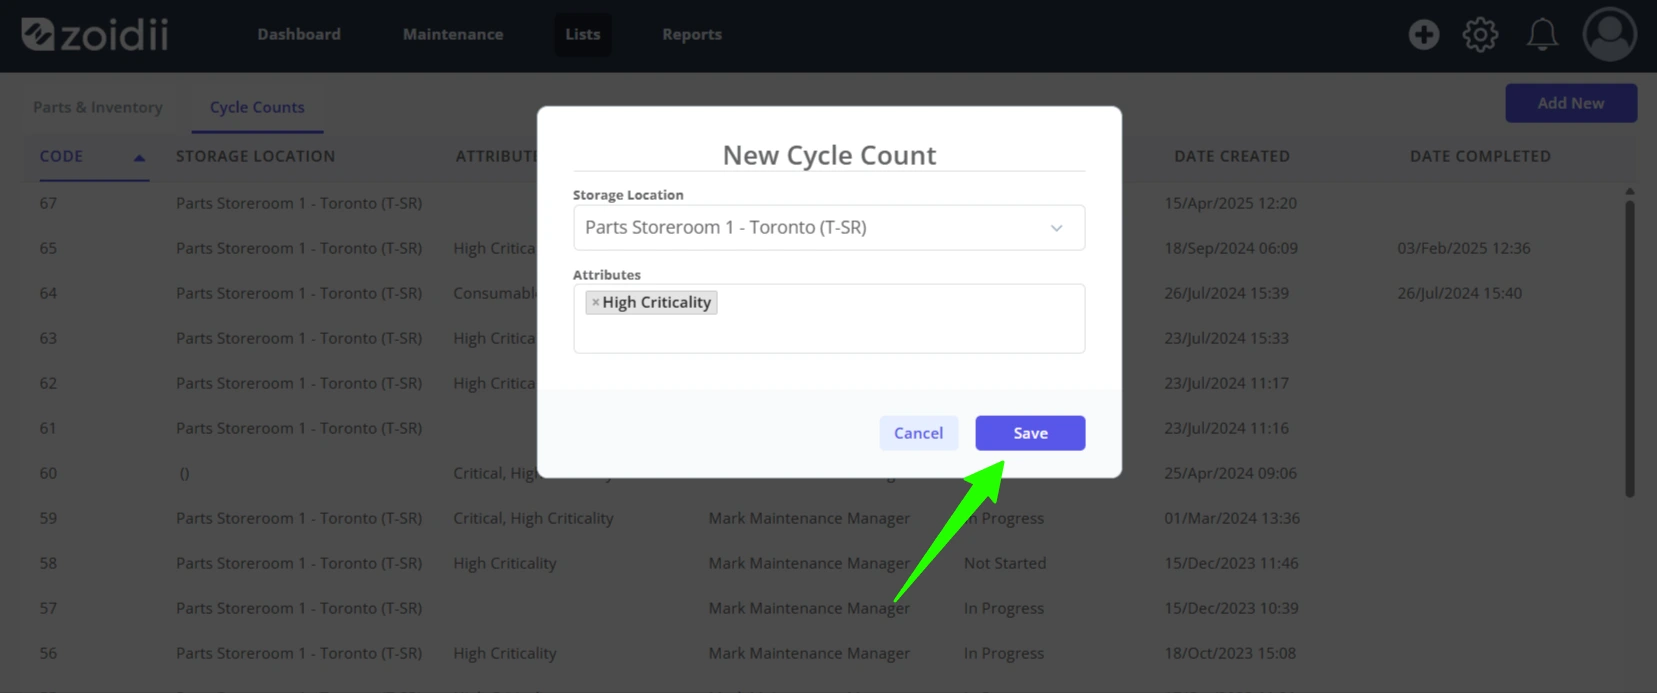Sort by STORAGE LOCATION column

click(x=256, y=156)
